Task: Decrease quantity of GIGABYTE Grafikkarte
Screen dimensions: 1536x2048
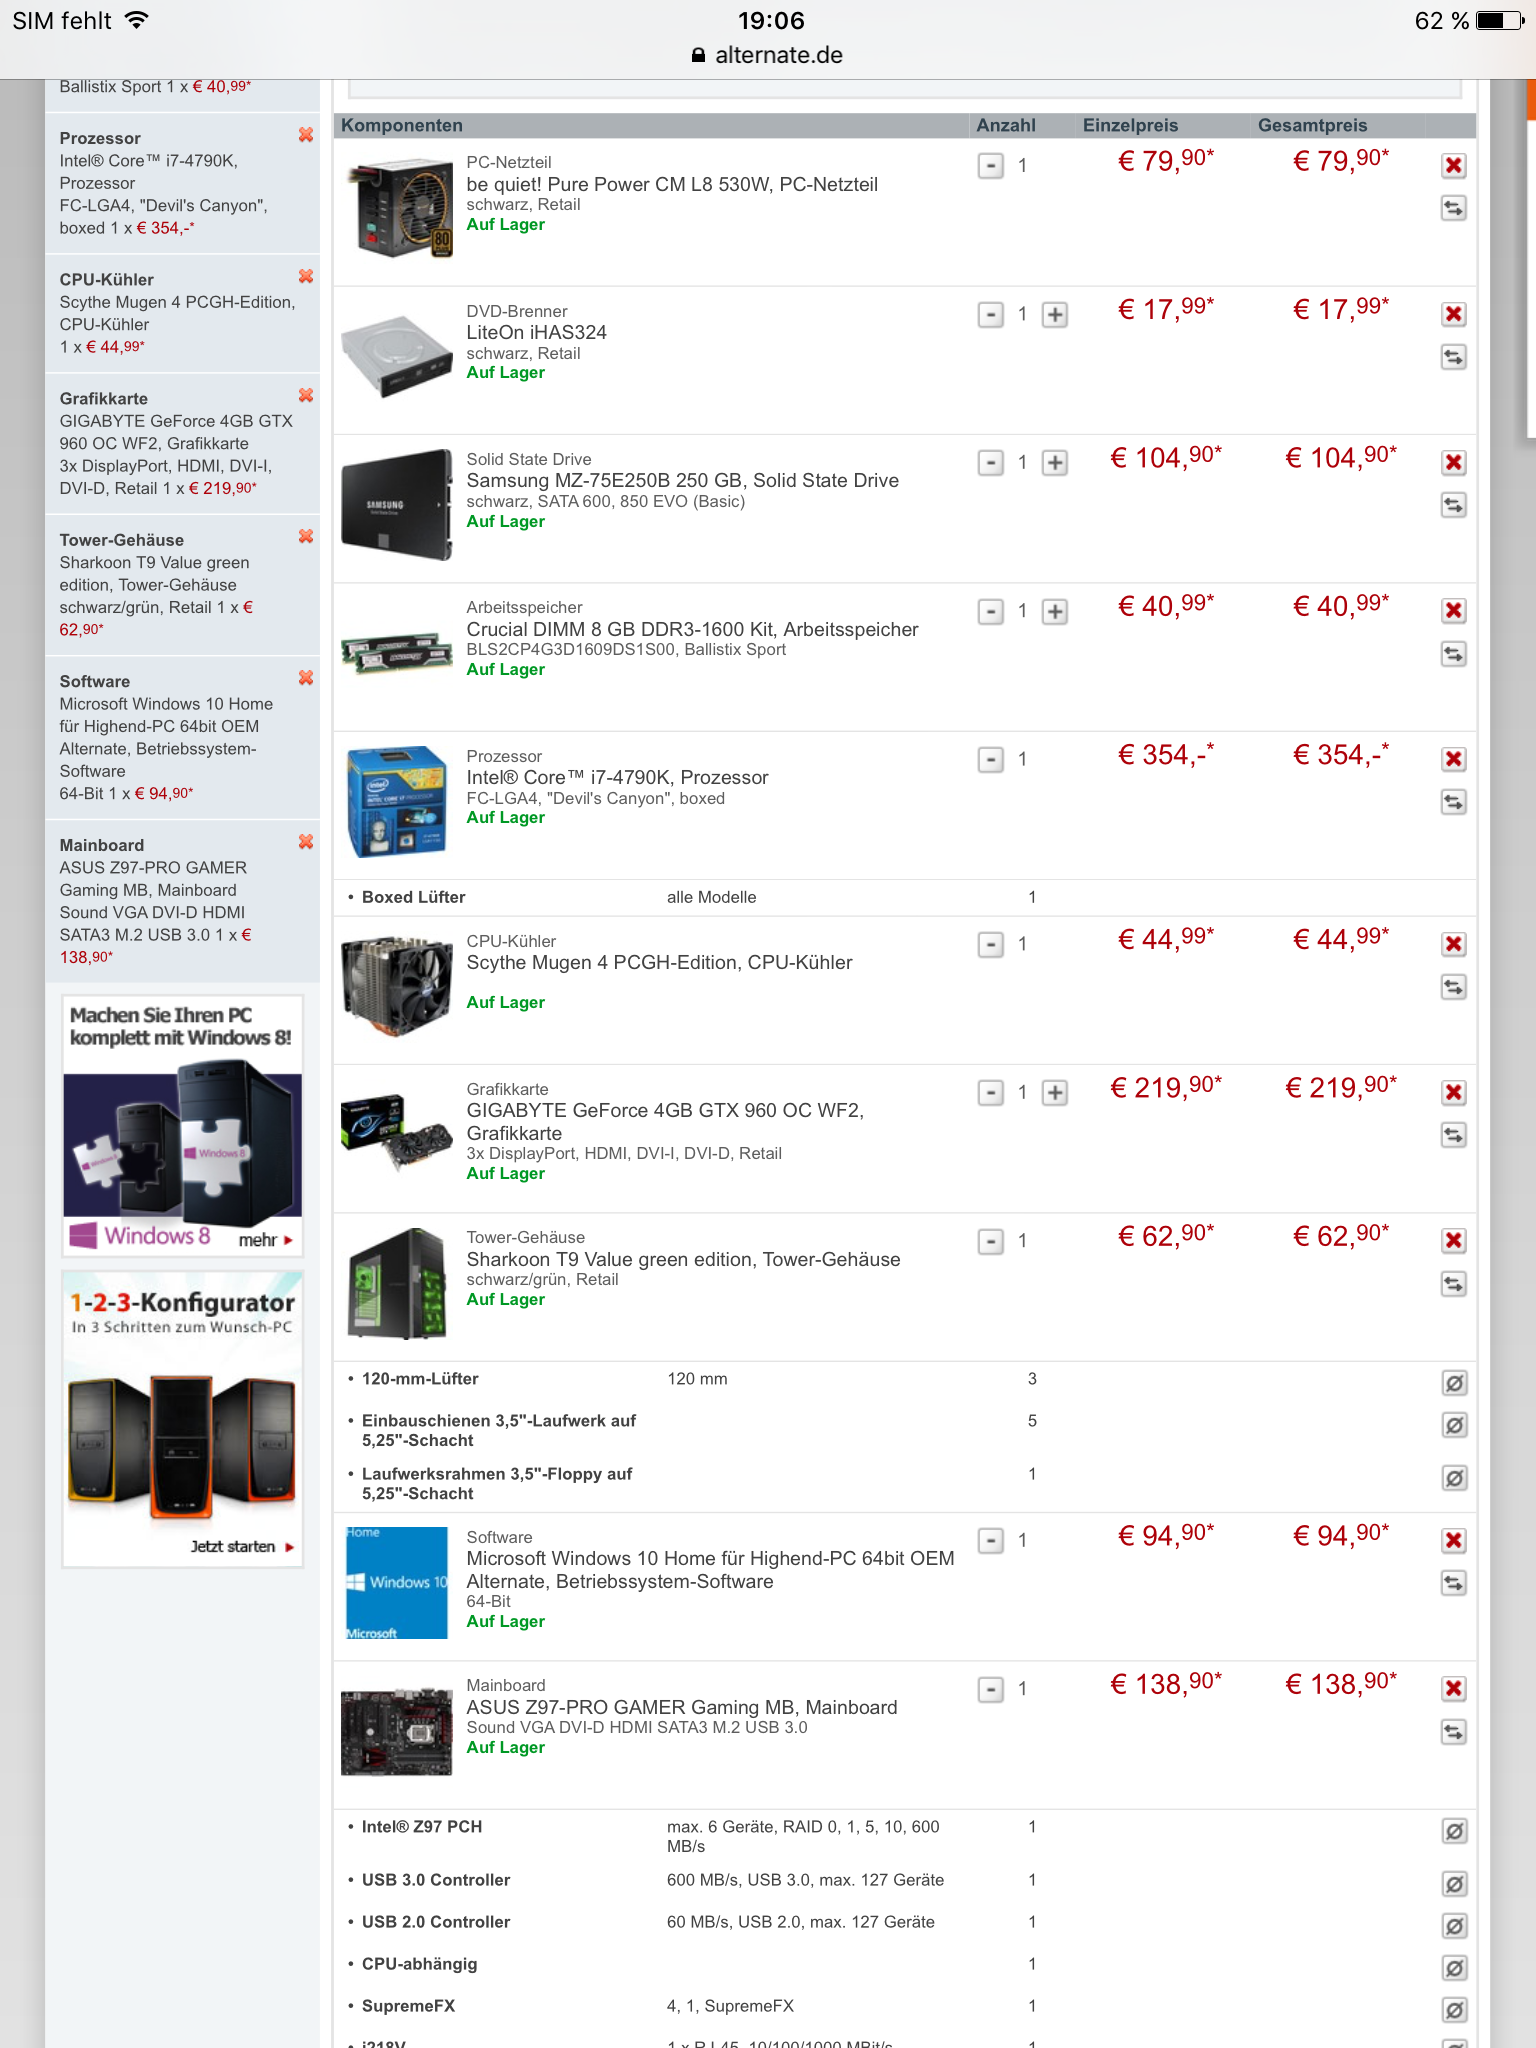Action: coord(990,1093)
